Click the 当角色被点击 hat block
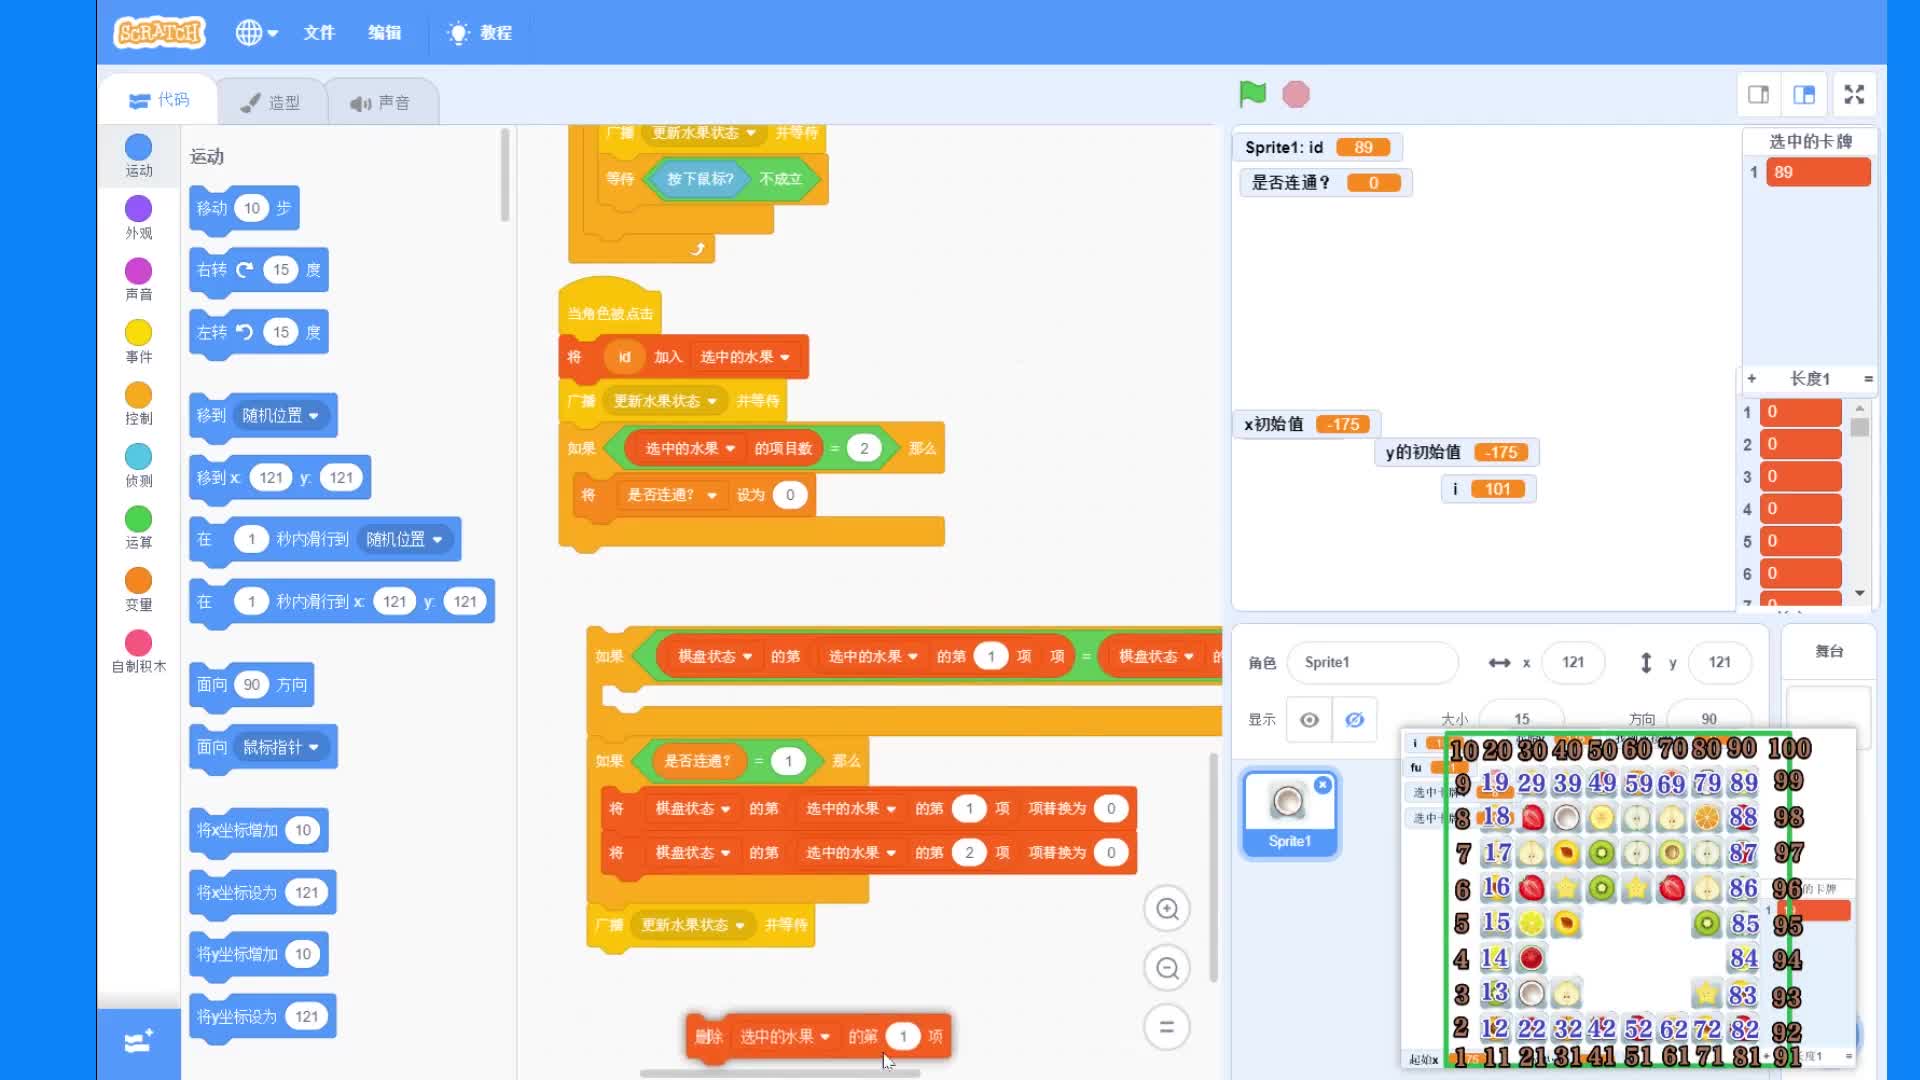This screenshot has height=1080, width=1920. pos(609,310)
